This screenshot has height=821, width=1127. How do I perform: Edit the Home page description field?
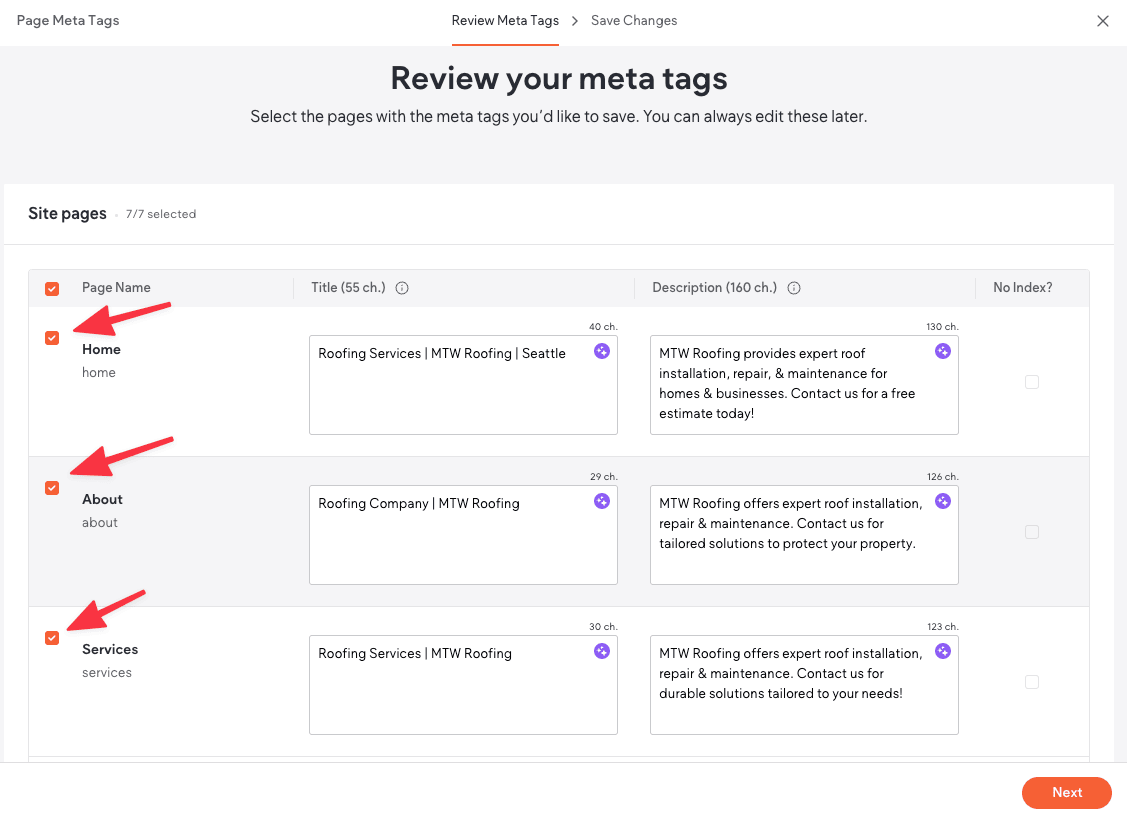804,385
